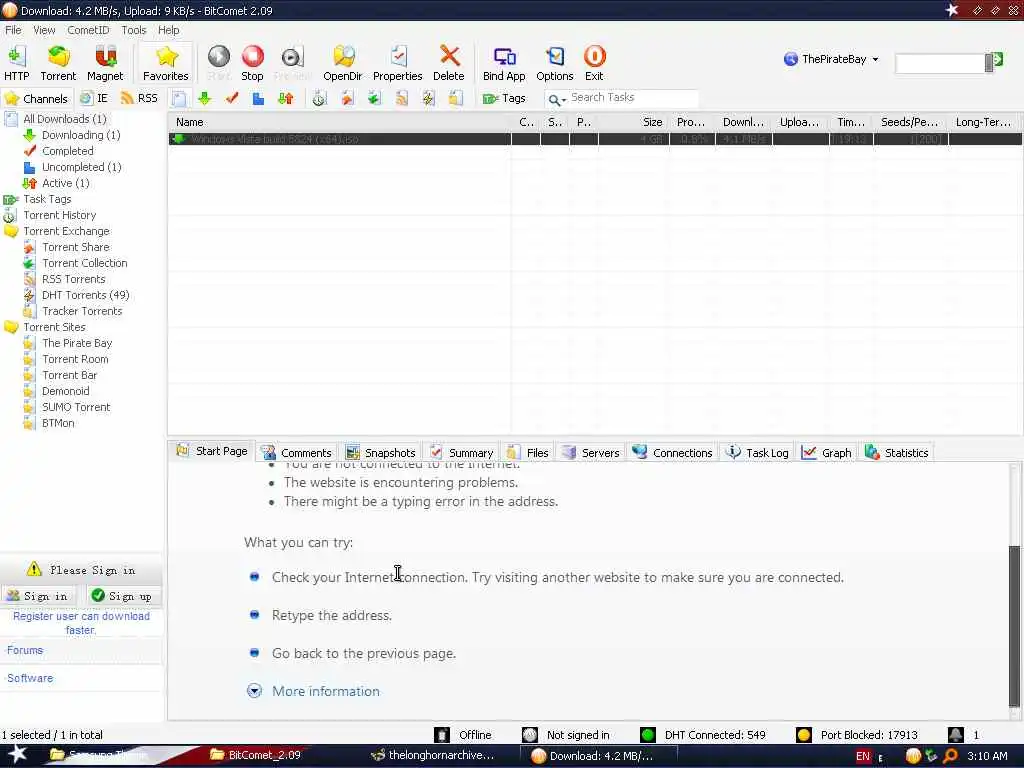Exit BitComet using the Exit icon
Image resolution: width=1024 pixels, height=768 pixels.
pos(594,63)
